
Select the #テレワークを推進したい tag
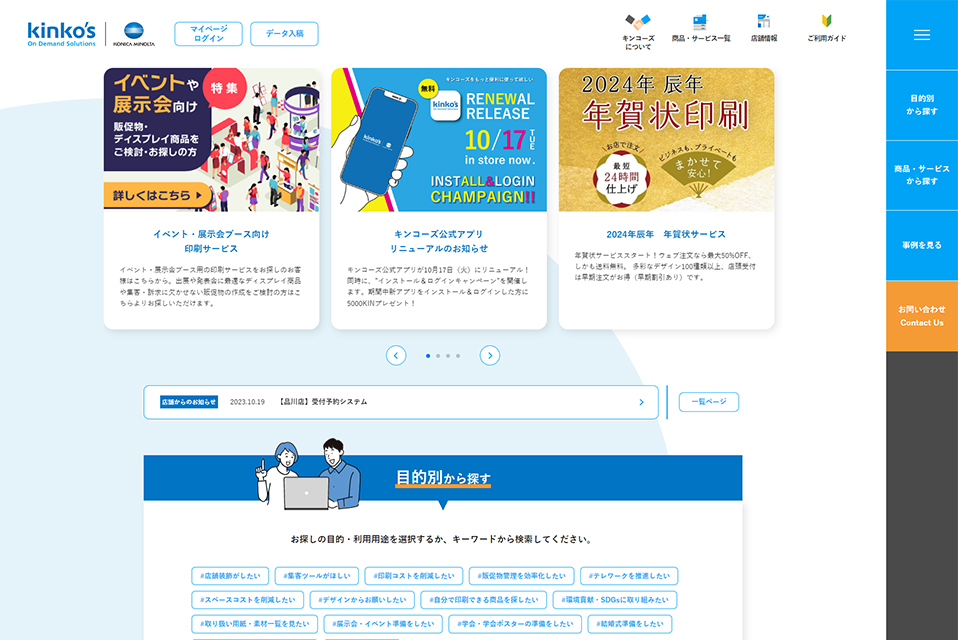(629, 576)
